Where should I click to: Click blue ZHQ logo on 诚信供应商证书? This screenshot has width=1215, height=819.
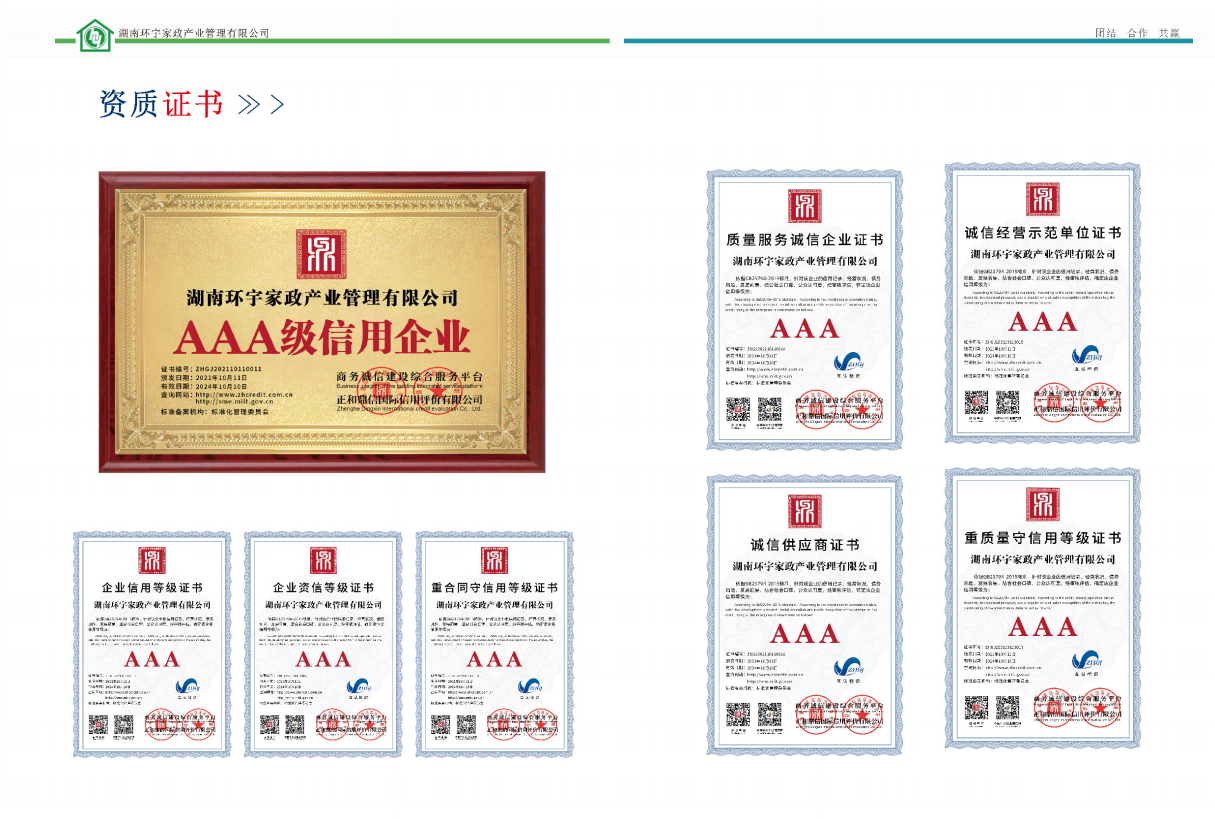tap(849, 667)
